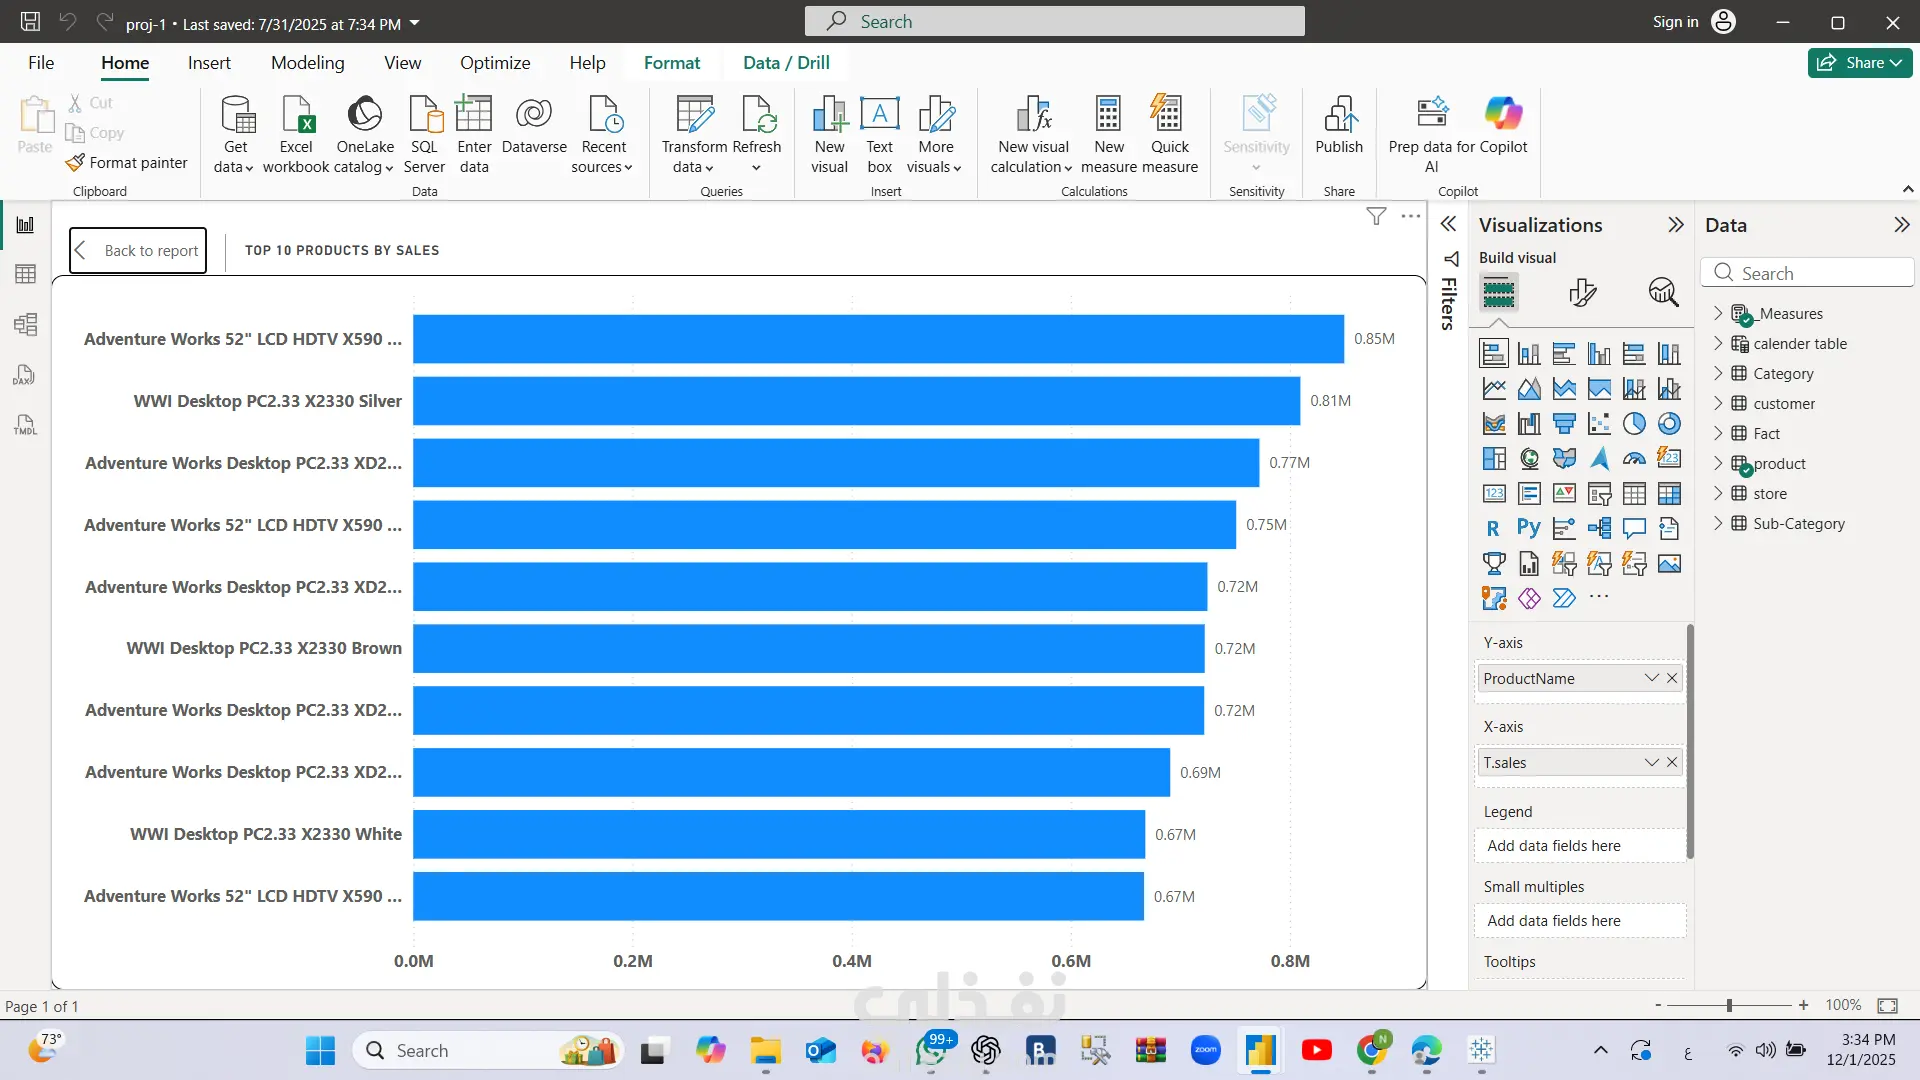Viewport: 1920px width, 1080px height.
Task: Collapse the Visualizations pane with double chevron
Action: [x=1676, y=225]
